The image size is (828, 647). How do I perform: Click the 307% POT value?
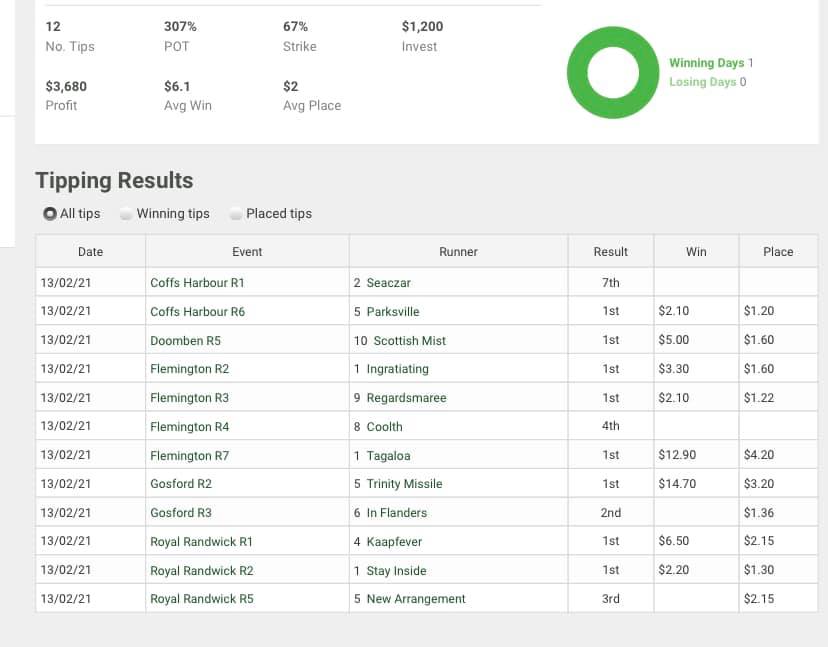(x=180, y=26)
